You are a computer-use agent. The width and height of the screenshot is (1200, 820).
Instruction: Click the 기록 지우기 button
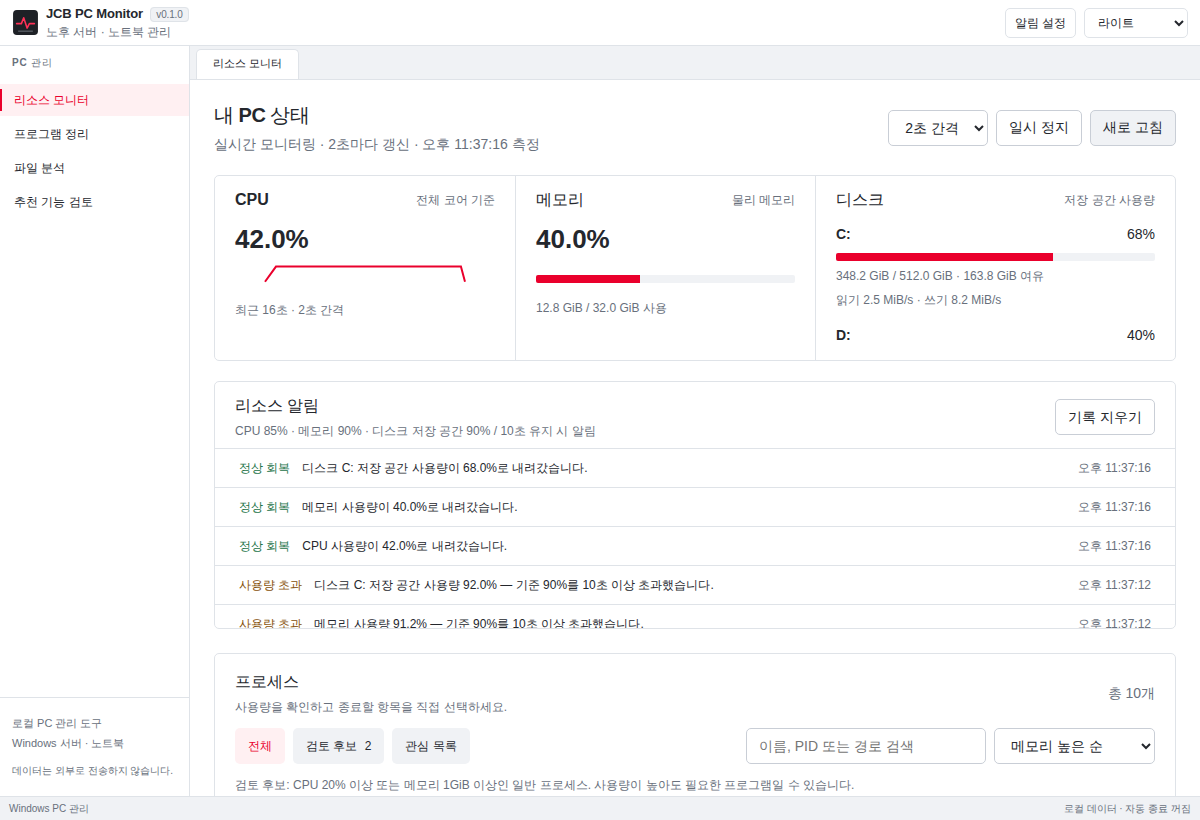[x=1105, y=417]
